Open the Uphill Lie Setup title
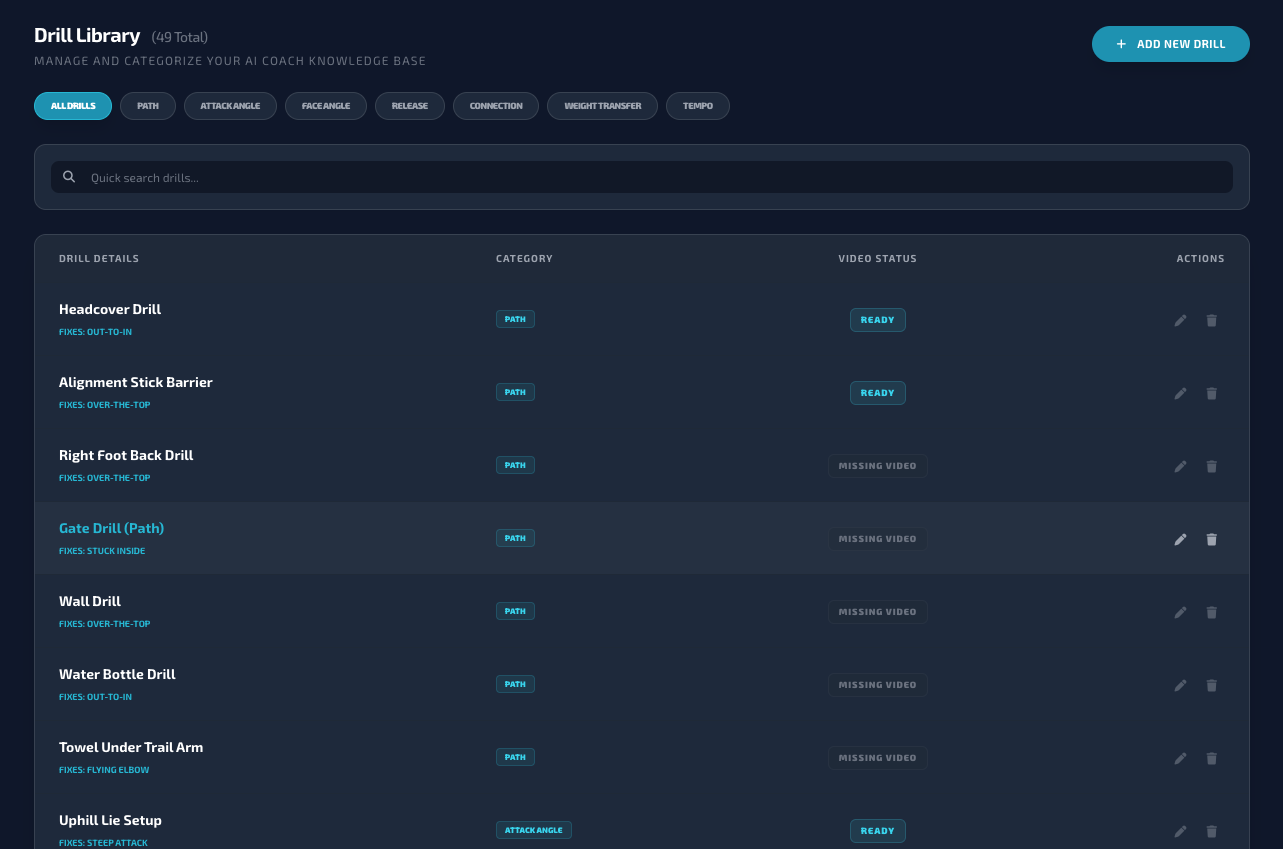This screenshot has width=1283, height=849. coord(110,820)
